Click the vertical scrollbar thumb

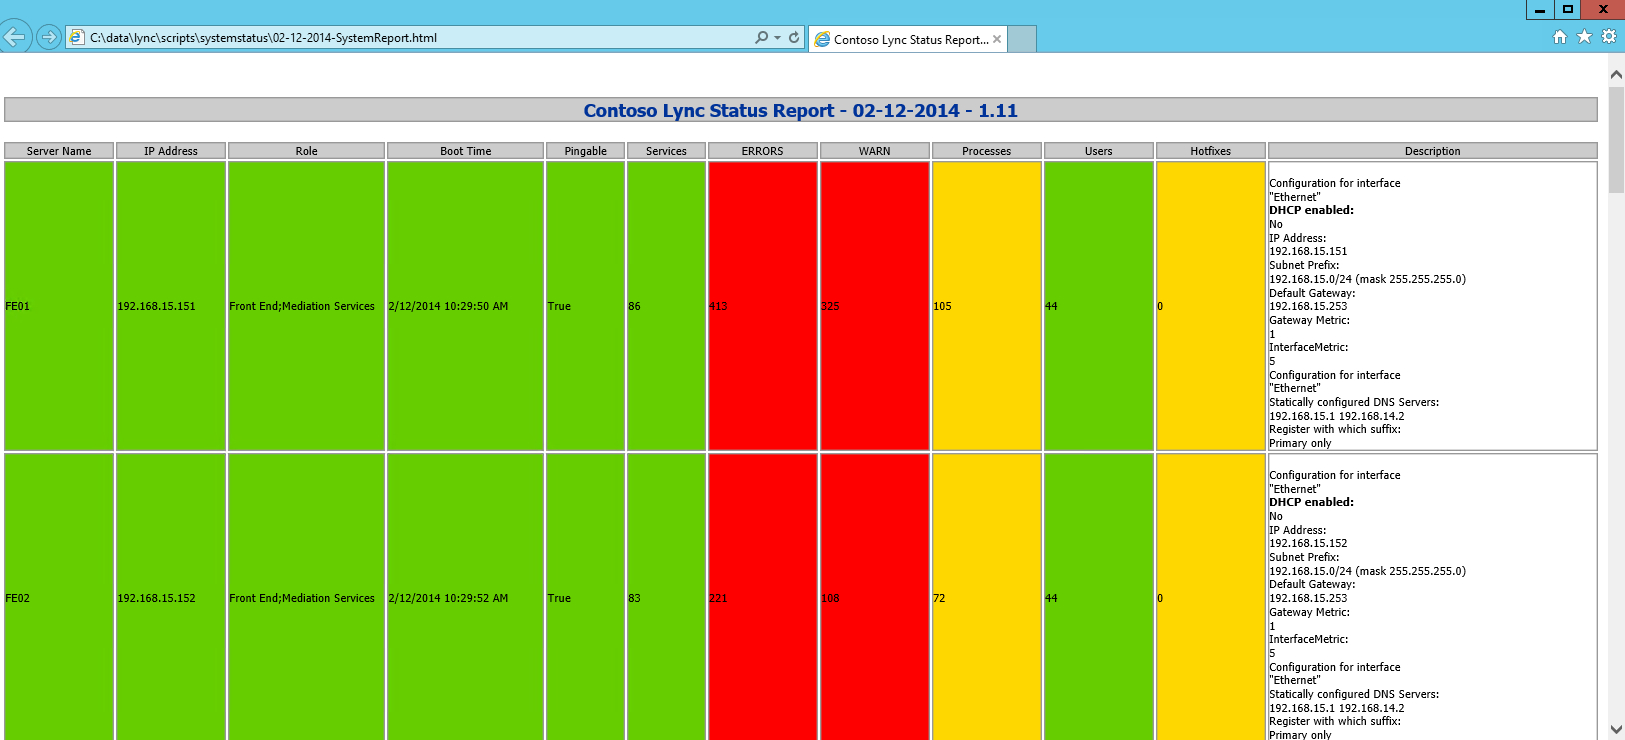(x=1616, y=139)
